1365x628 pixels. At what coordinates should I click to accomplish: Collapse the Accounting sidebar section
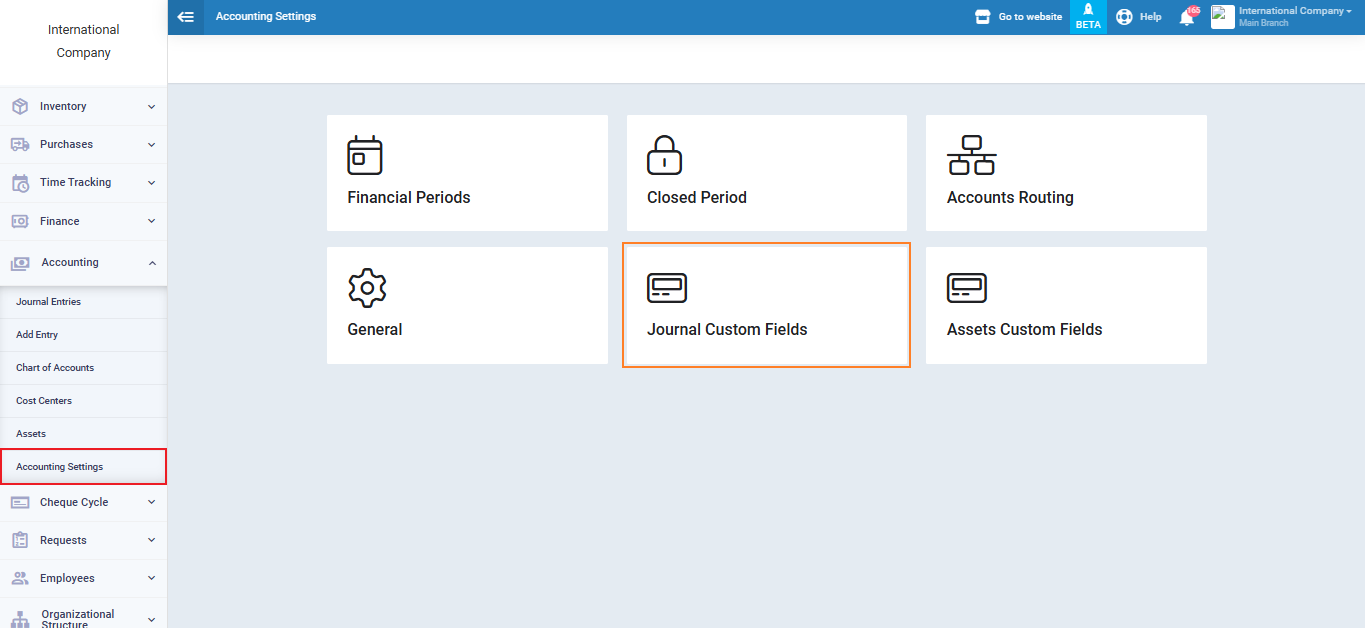[x=84, y=263]
